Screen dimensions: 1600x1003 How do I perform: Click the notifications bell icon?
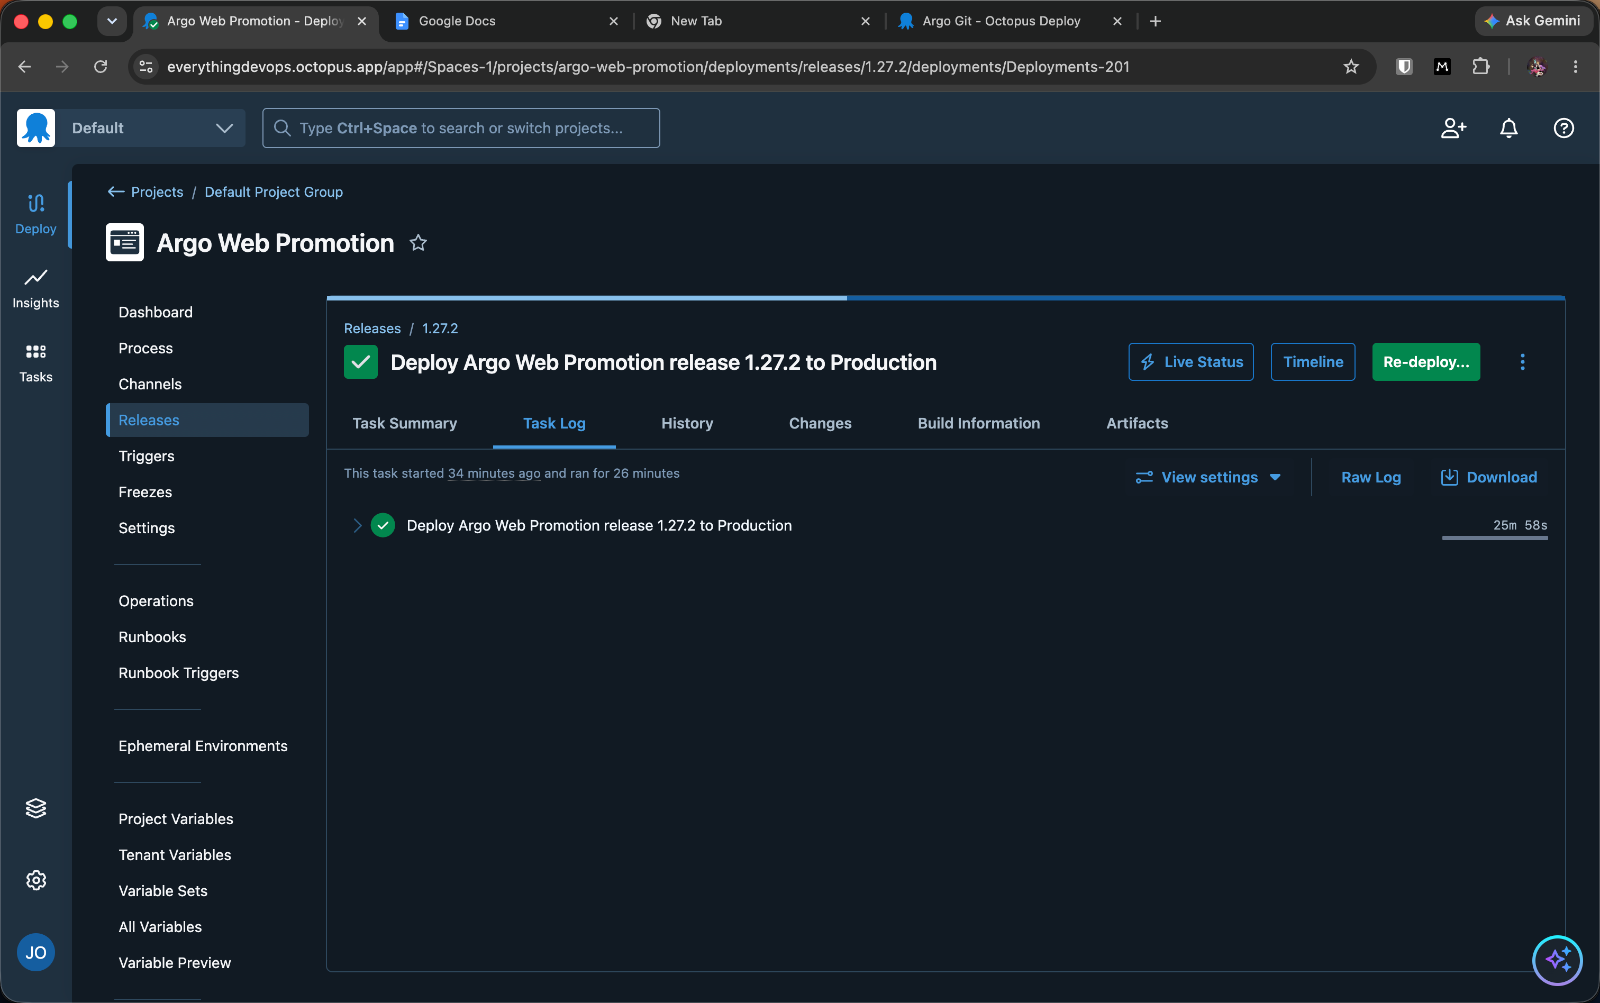click(x=1509, y=128)
